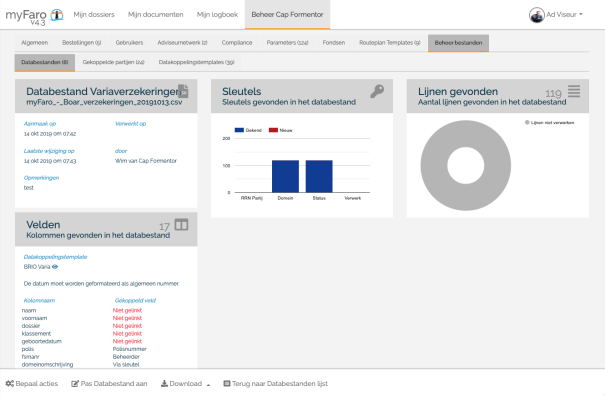Toggle the Lijnen niet verwerken legend item
The width and height of the screenshot is (605, 396).
[549, 122]
